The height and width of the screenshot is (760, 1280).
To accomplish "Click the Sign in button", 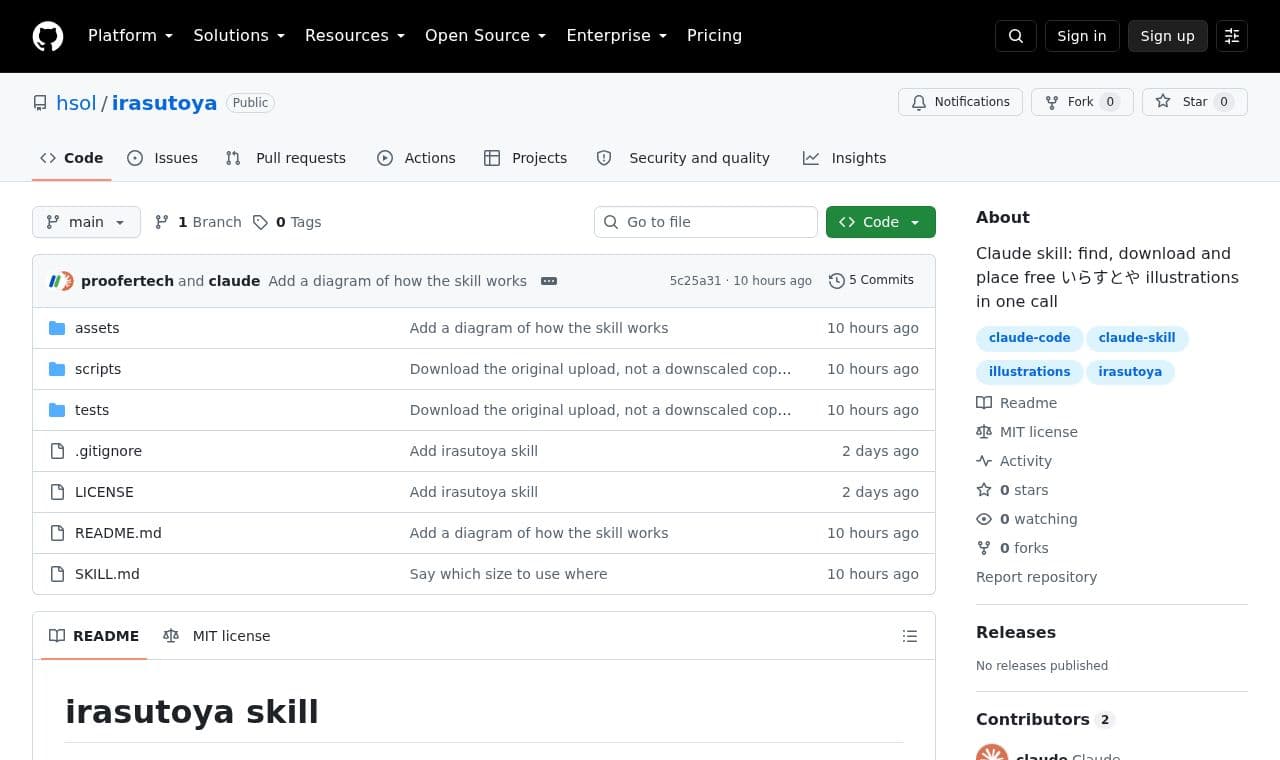I will (1082, 36).
